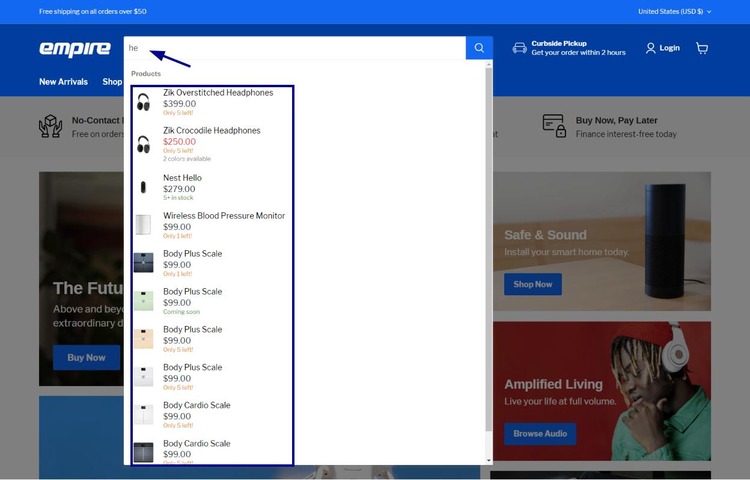Click the Curbside Pickup car icon
This screenshot has width=750, height=480.
(x=519, y=48)
